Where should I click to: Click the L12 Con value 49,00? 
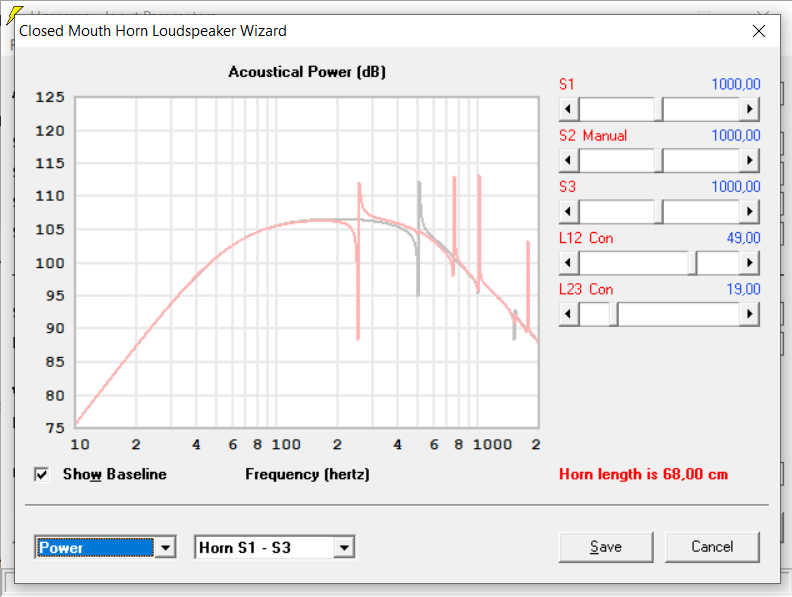click(744, 238)
